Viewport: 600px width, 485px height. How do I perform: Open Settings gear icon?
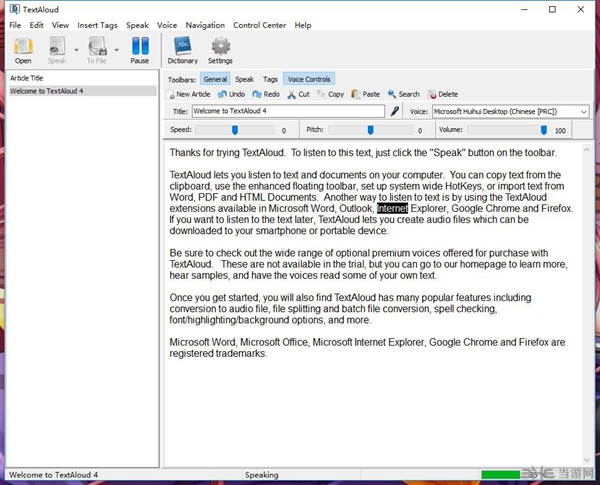point(220,46)
